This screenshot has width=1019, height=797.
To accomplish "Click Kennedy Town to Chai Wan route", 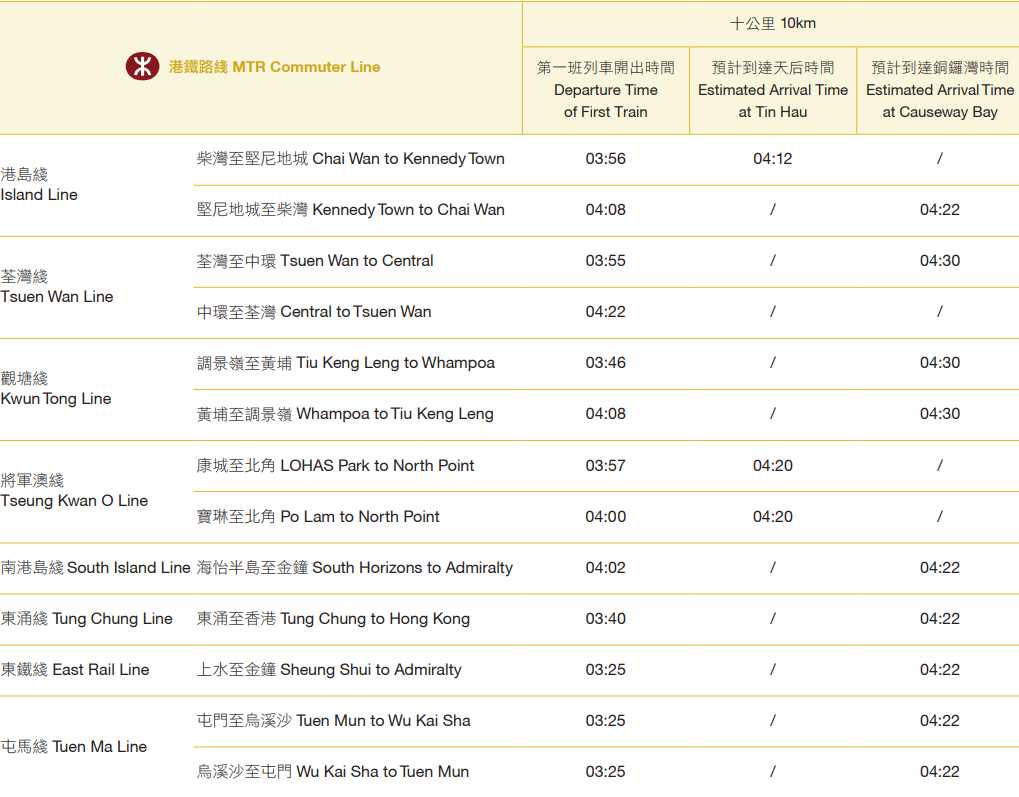I will [351, 210].
